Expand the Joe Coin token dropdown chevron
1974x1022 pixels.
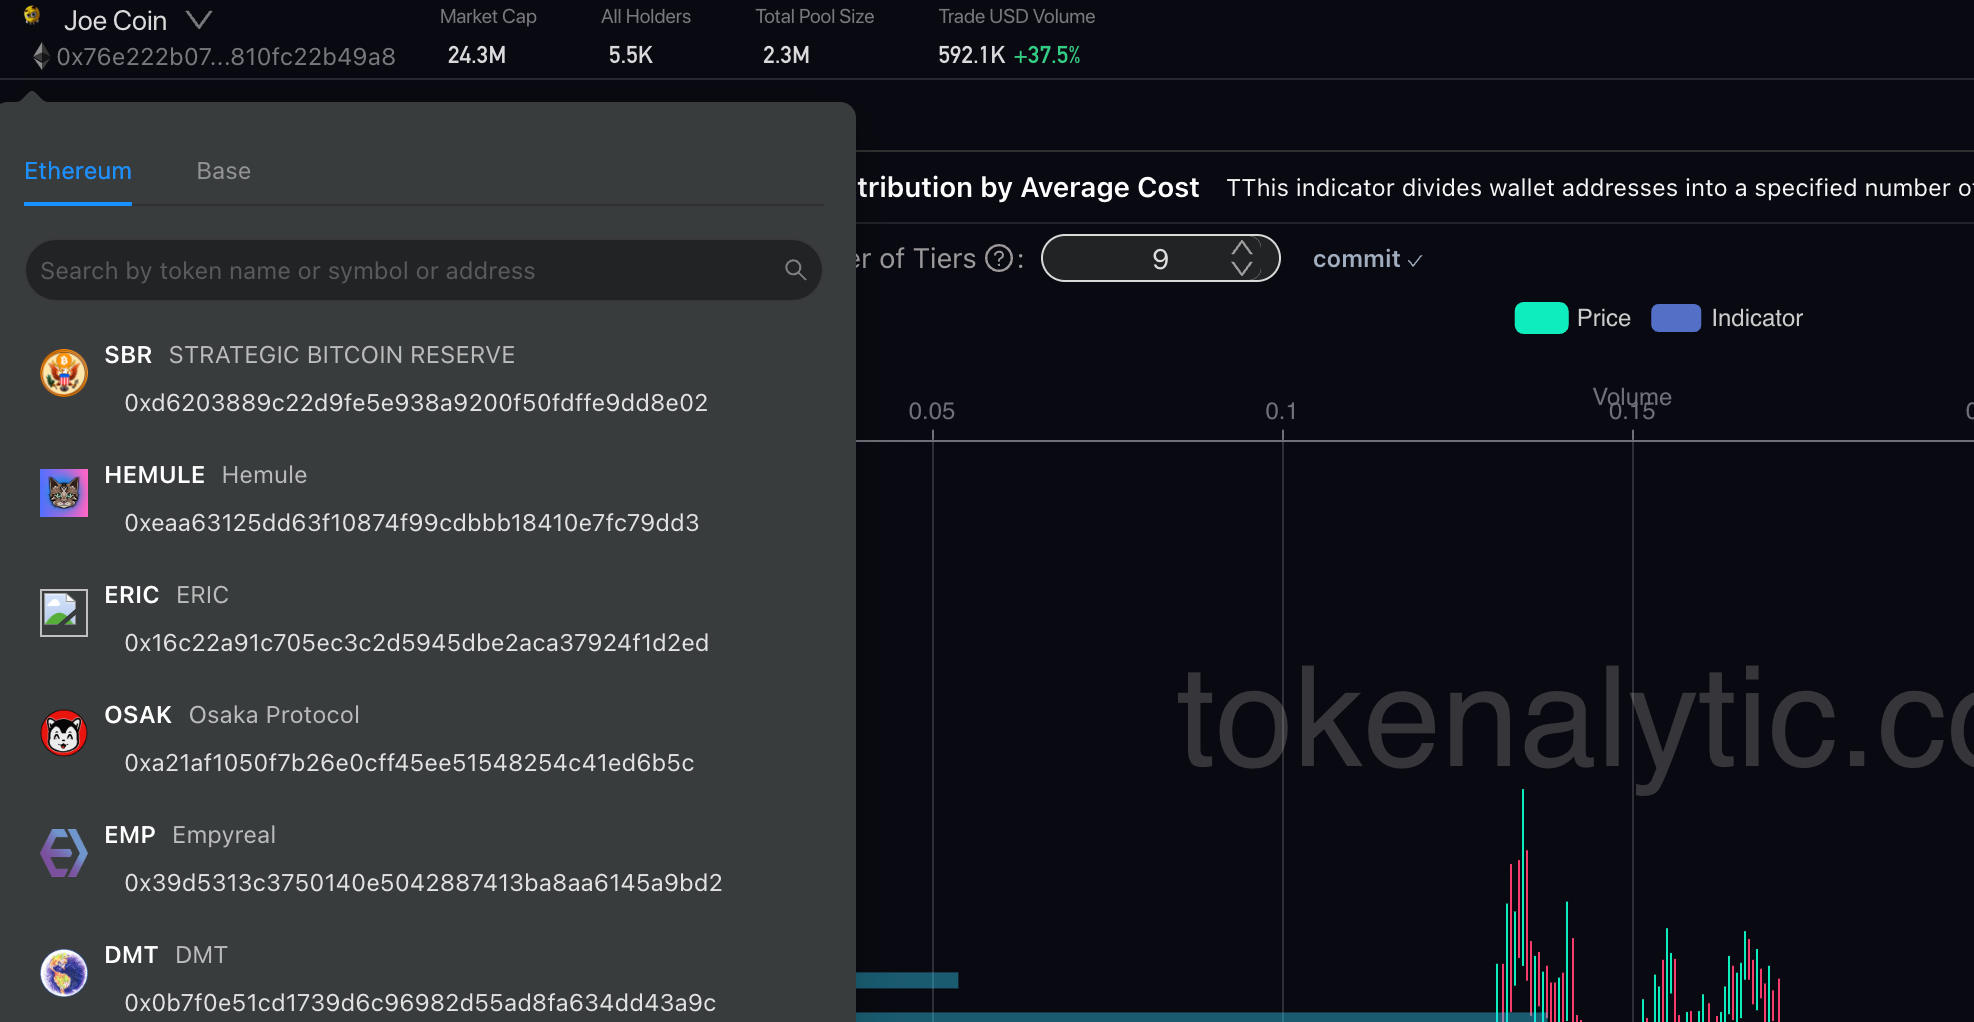(x=199, y=20)
